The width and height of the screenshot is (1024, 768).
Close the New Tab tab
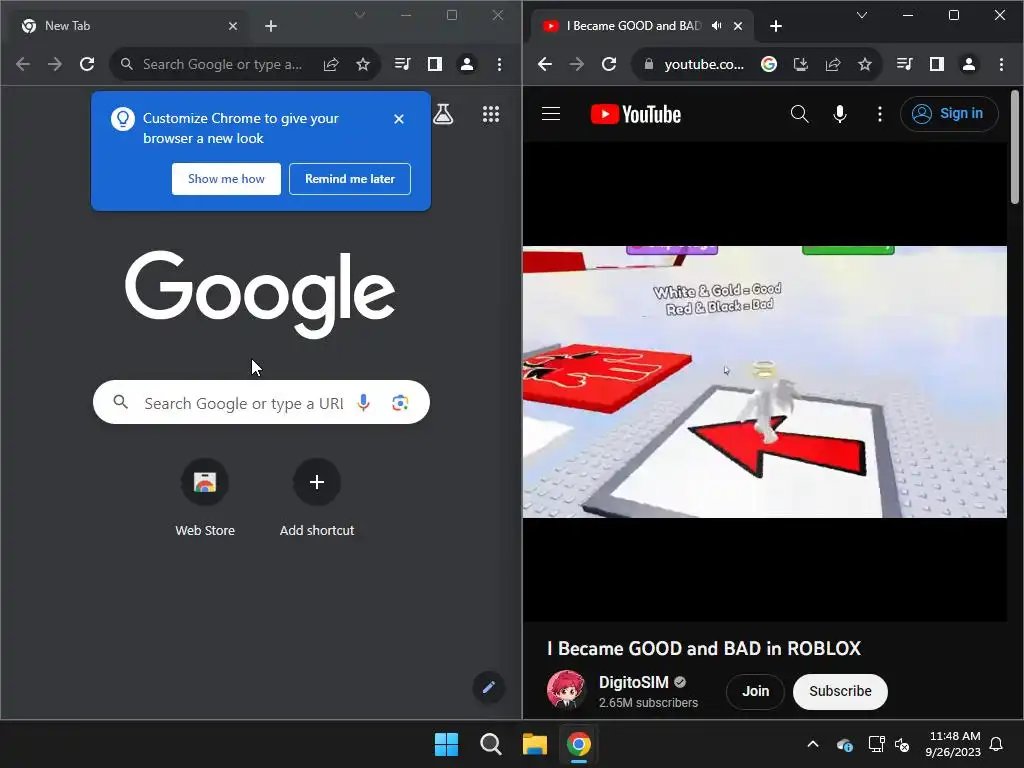pos(233,26)
